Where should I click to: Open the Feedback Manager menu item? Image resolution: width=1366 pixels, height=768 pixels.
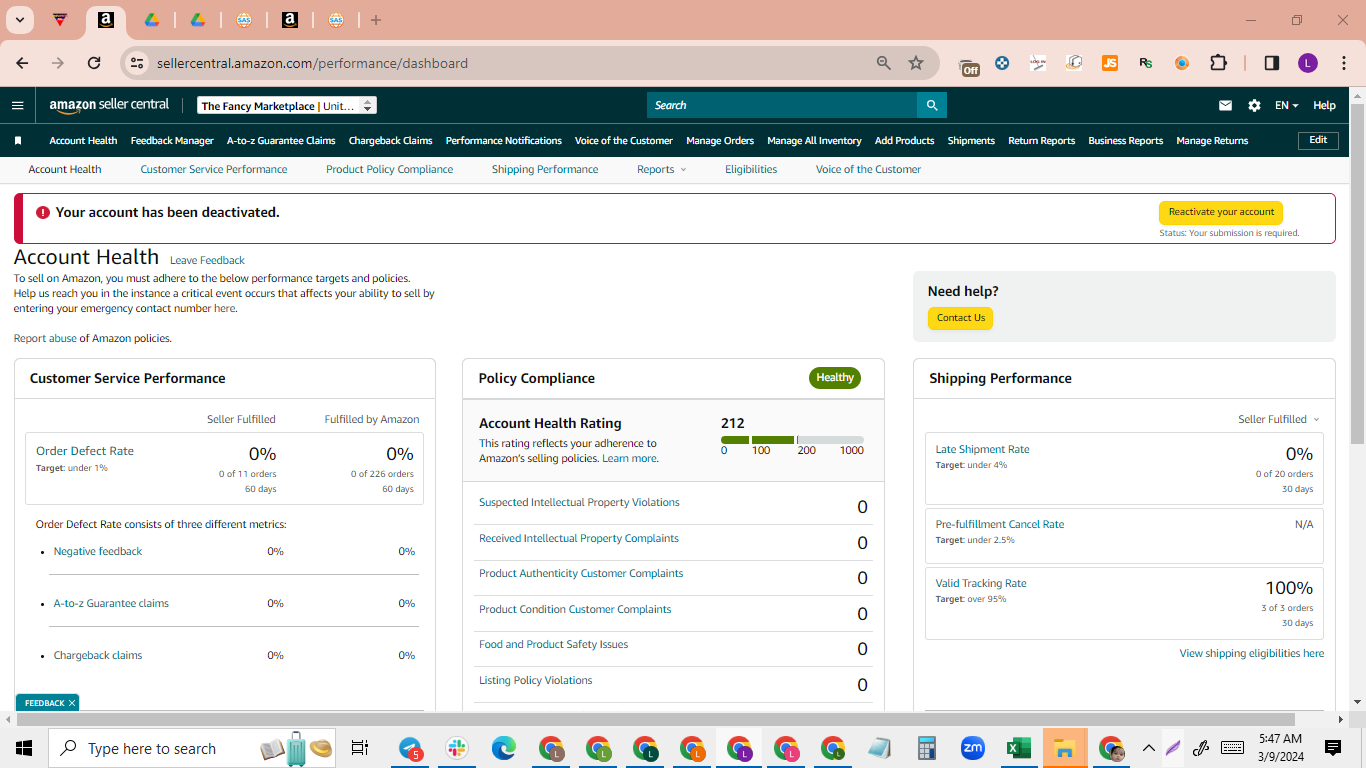pos(172,141)
